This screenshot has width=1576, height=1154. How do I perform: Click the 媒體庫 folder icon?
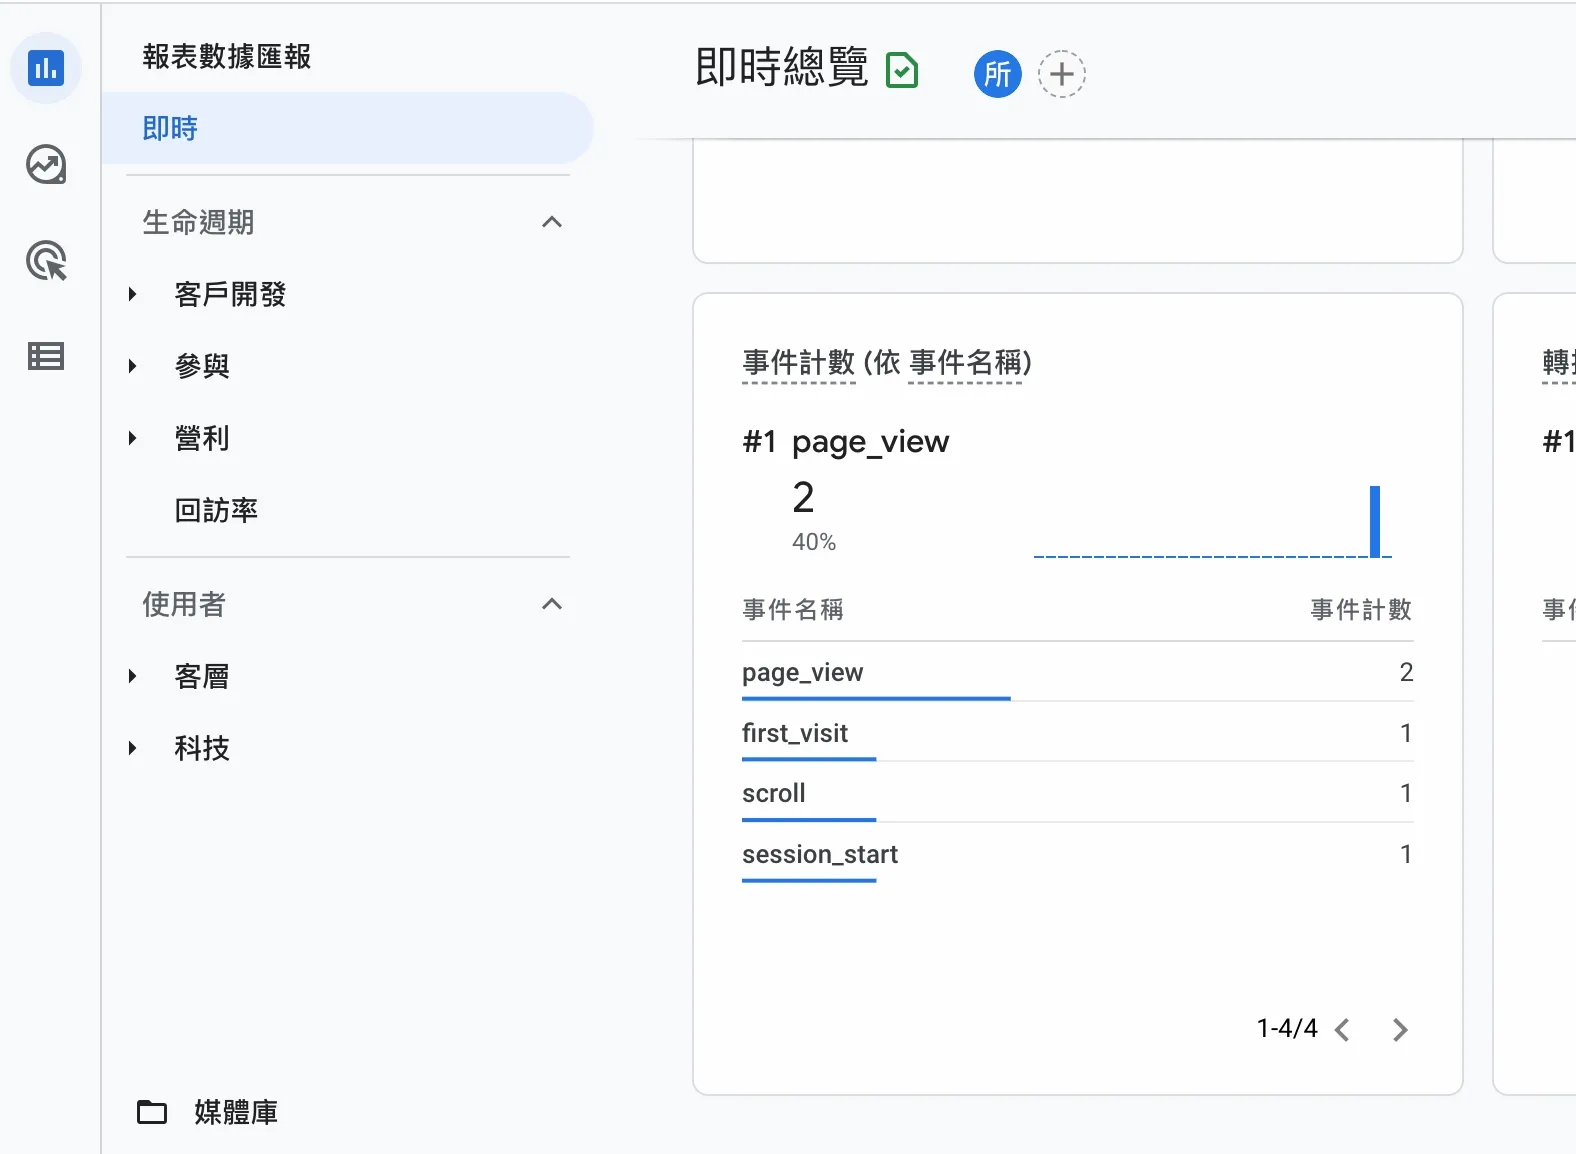(x=152, y=1112)
